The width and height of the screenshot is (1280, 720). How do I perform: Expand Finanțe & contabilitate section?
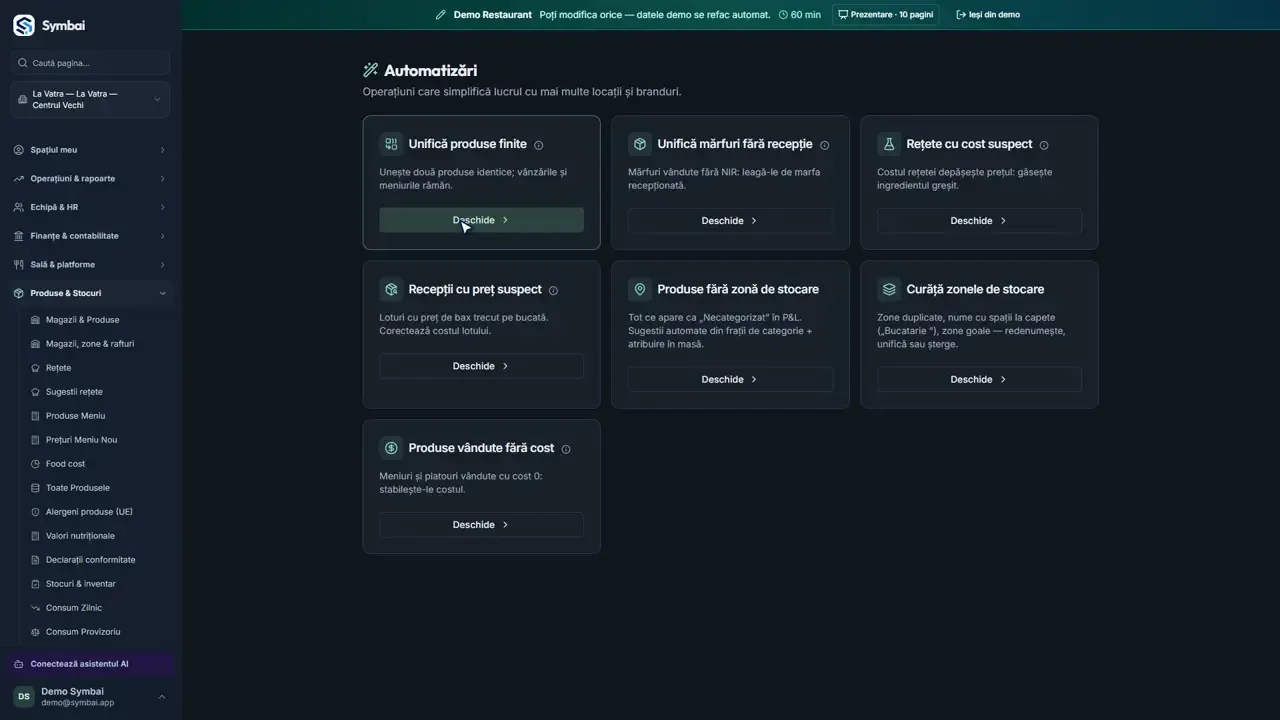pyautogui.click(x=90, y=236)
